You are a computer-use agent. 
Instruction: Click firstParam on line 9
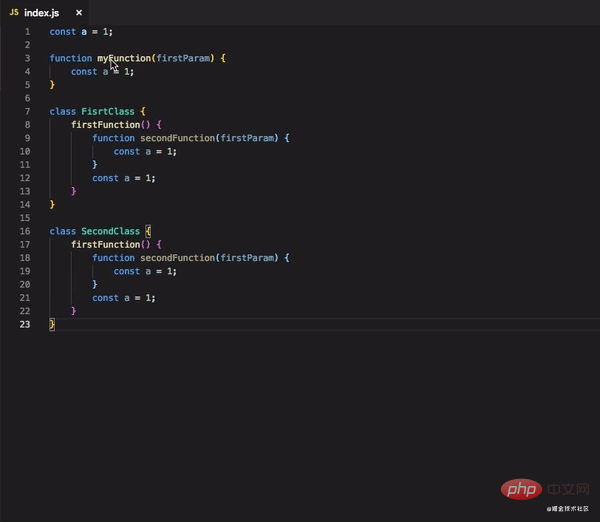pyautogui.click(x=247, y=138)
